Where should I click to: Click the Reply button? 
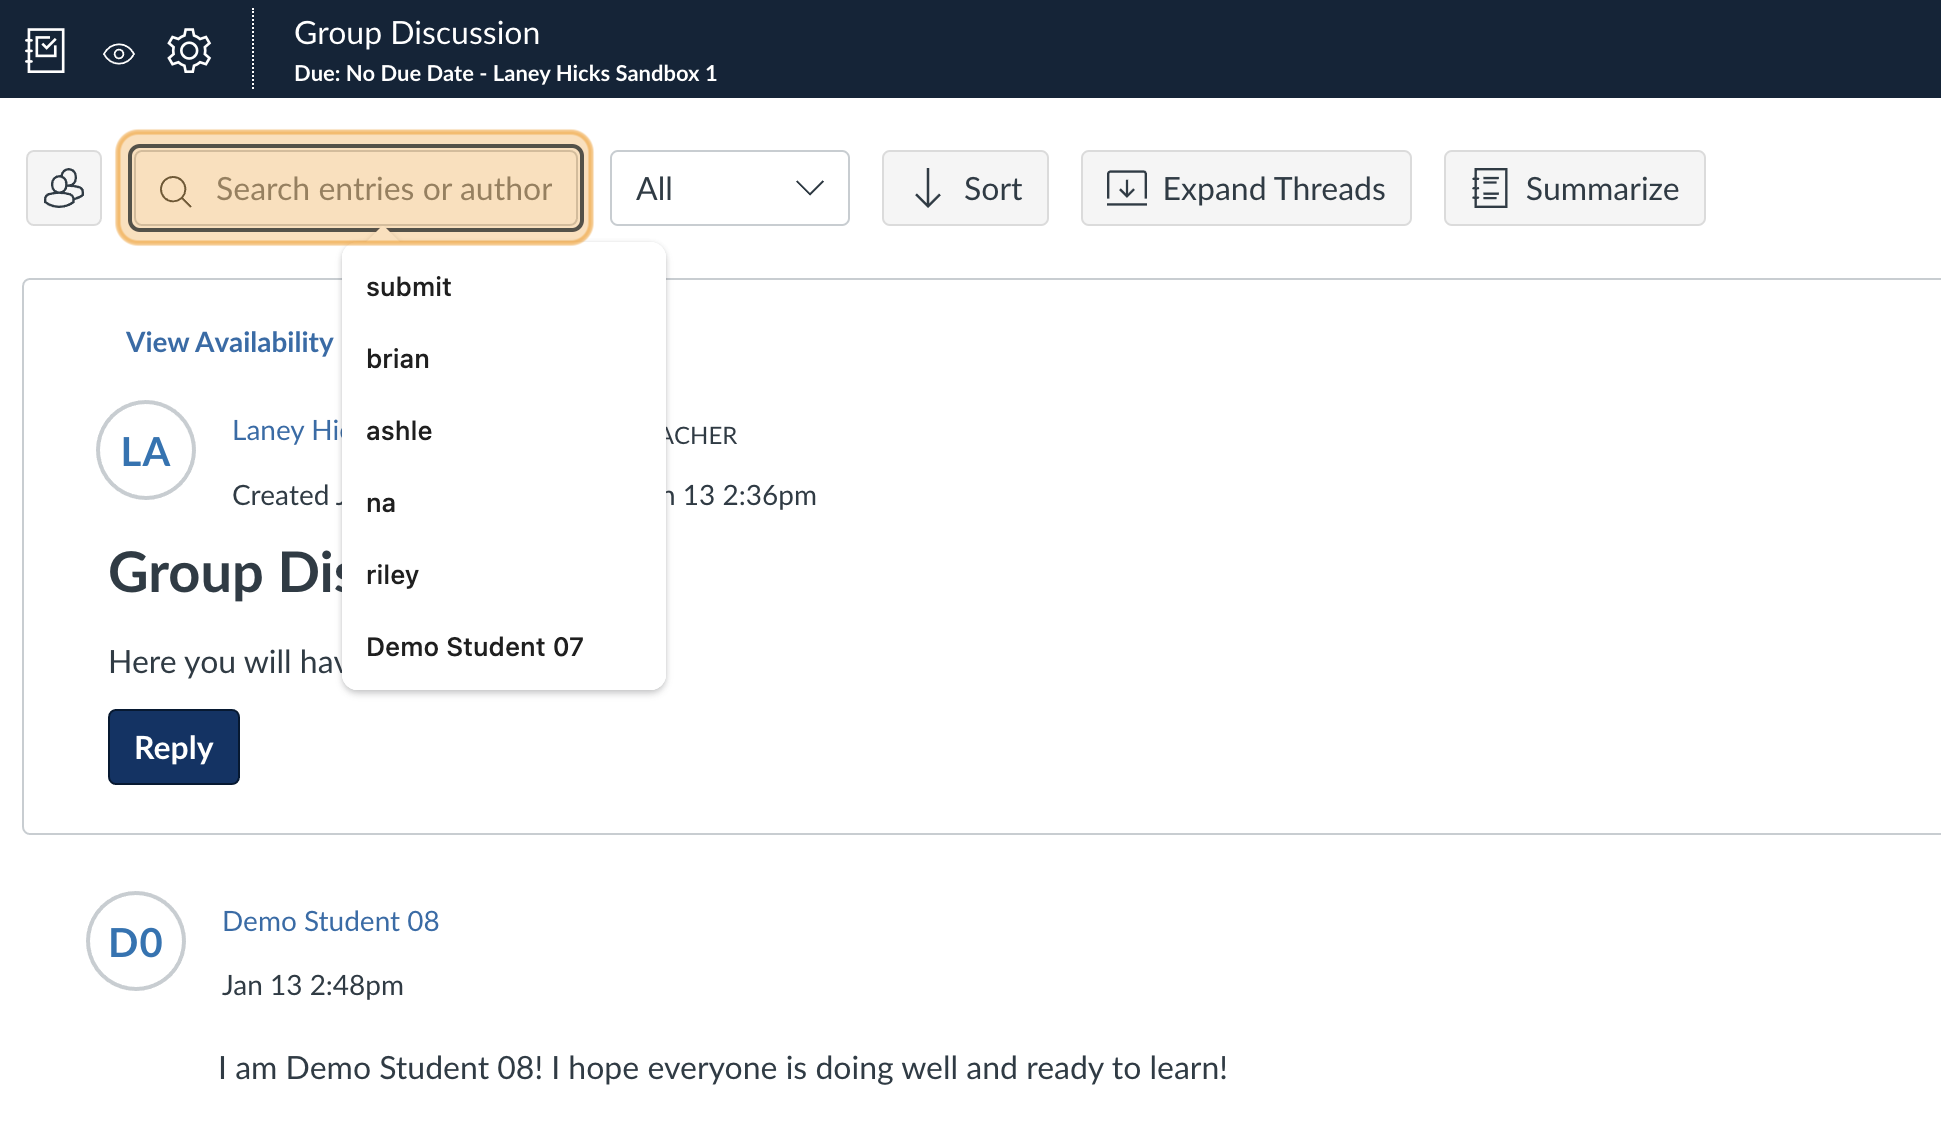(173, 746)
